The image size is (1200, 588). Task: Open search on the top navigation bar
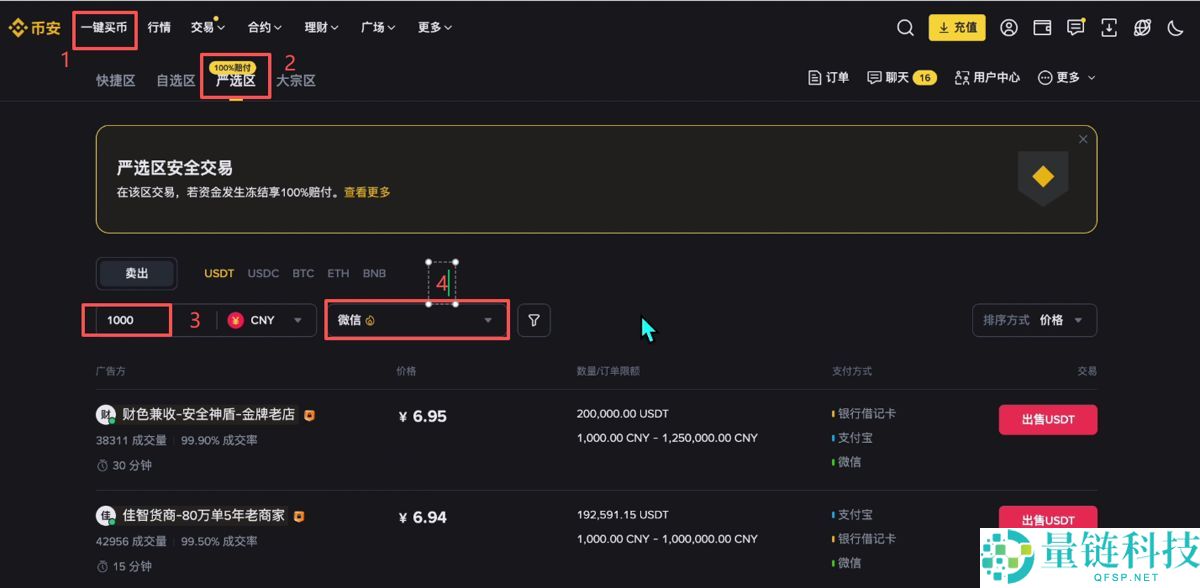coord(905,28)
